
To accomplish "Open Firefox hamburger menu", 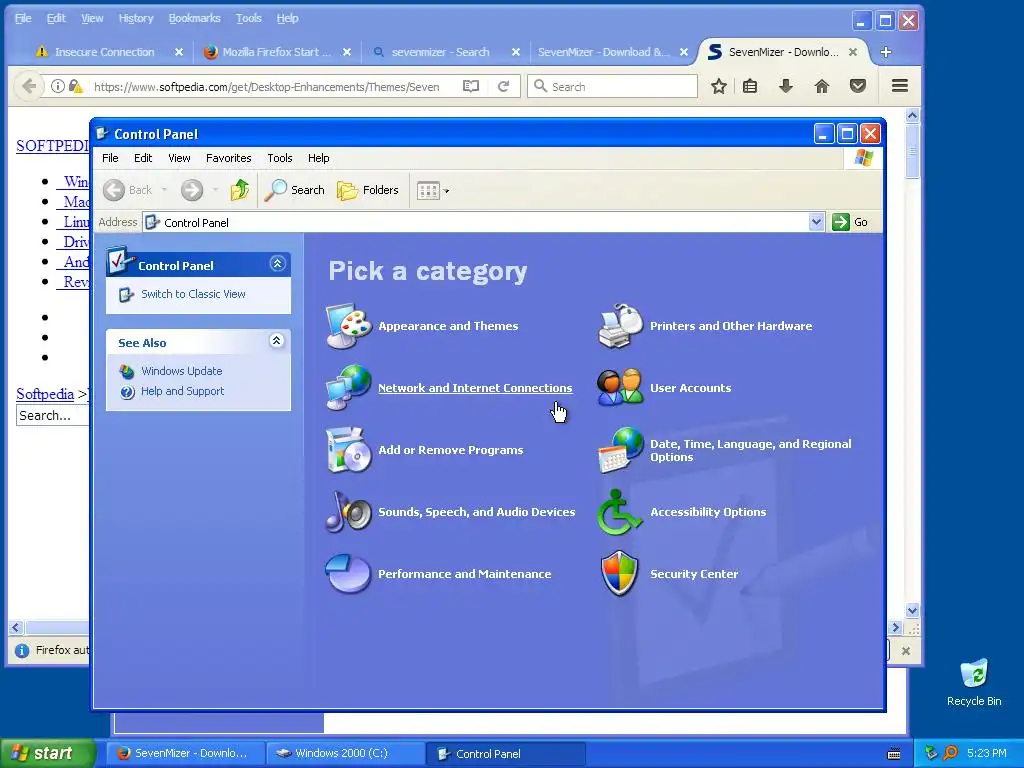I will (900, 86).
